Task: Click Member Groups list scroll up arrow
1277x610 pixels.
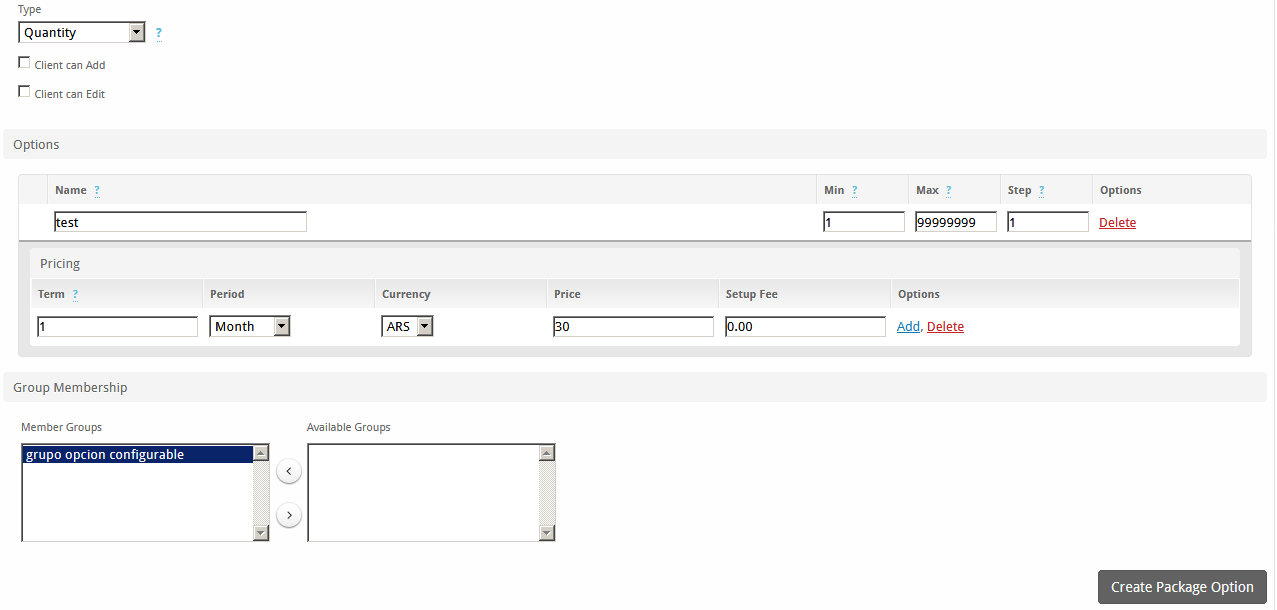Action: tap(261, 453)
